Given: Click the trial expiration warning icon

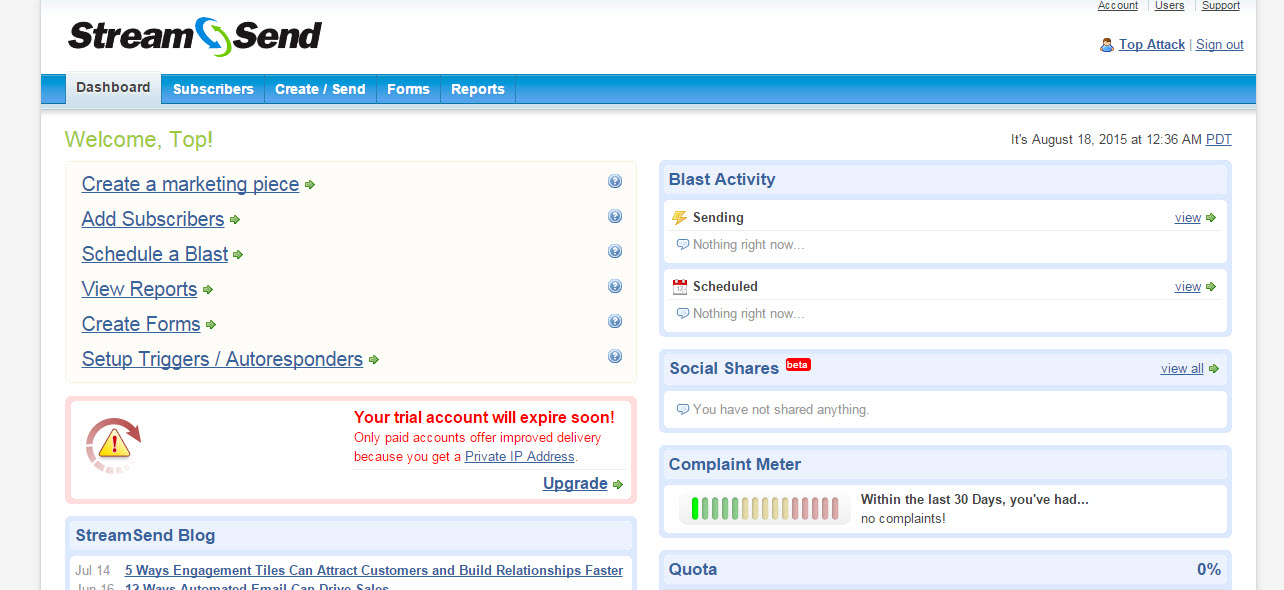Looking at the screenshot, I should [x=113, y=445].
